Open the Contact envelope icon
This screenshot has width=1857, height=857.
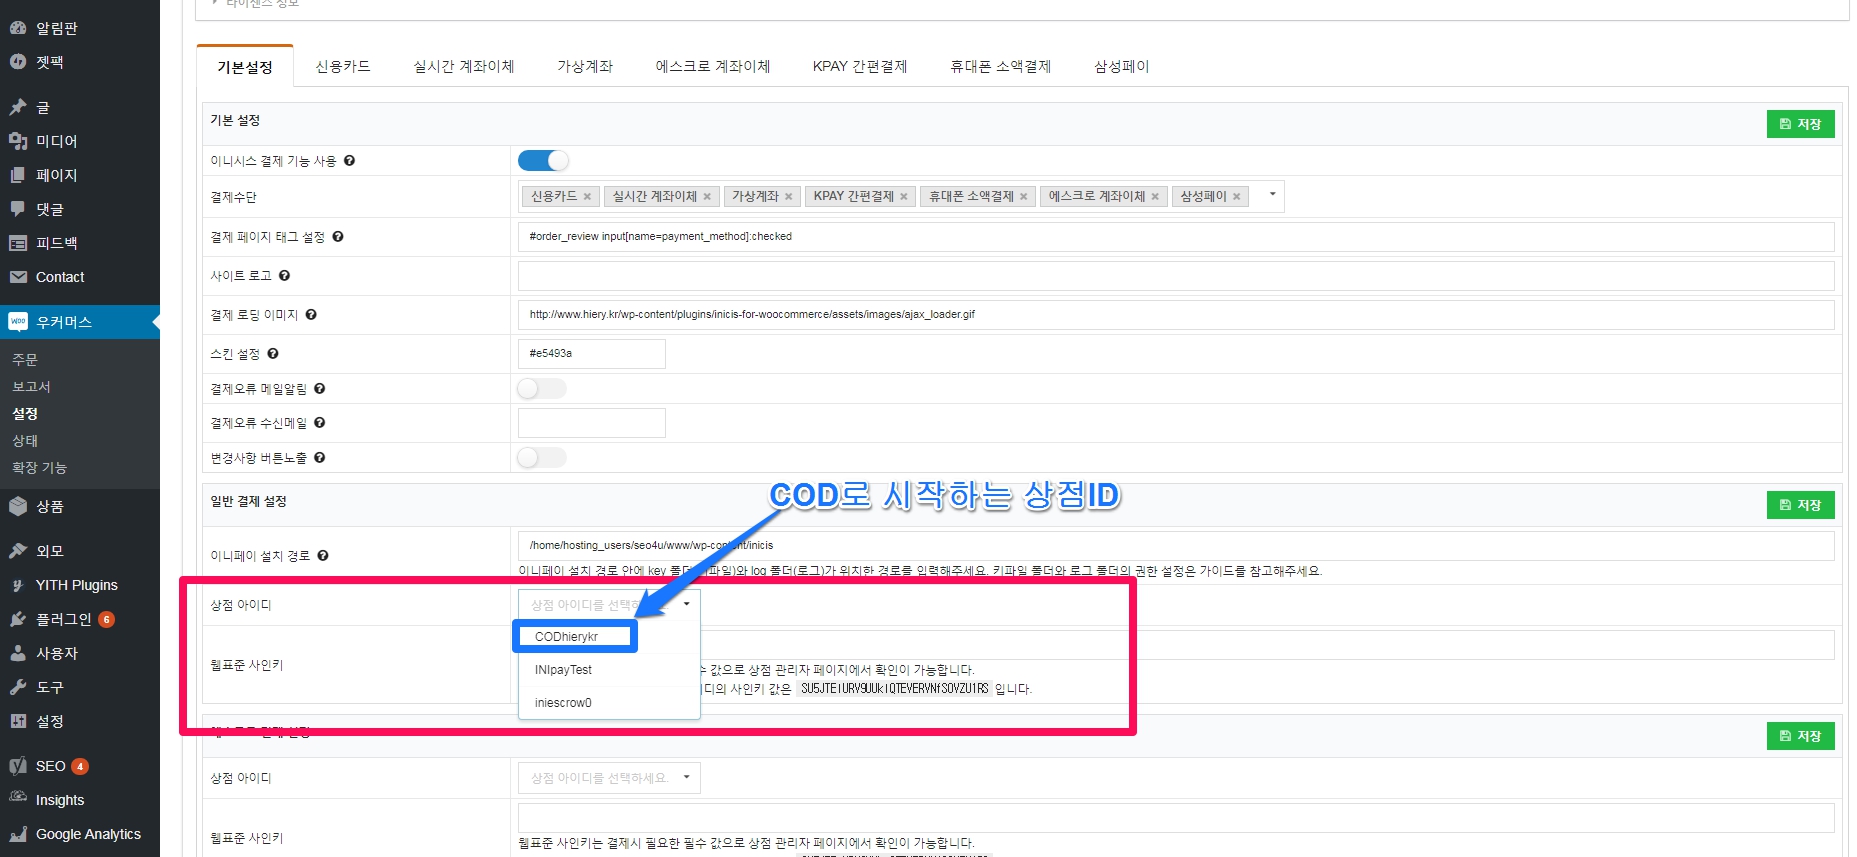pyautogui.click(x=18, y=277)
